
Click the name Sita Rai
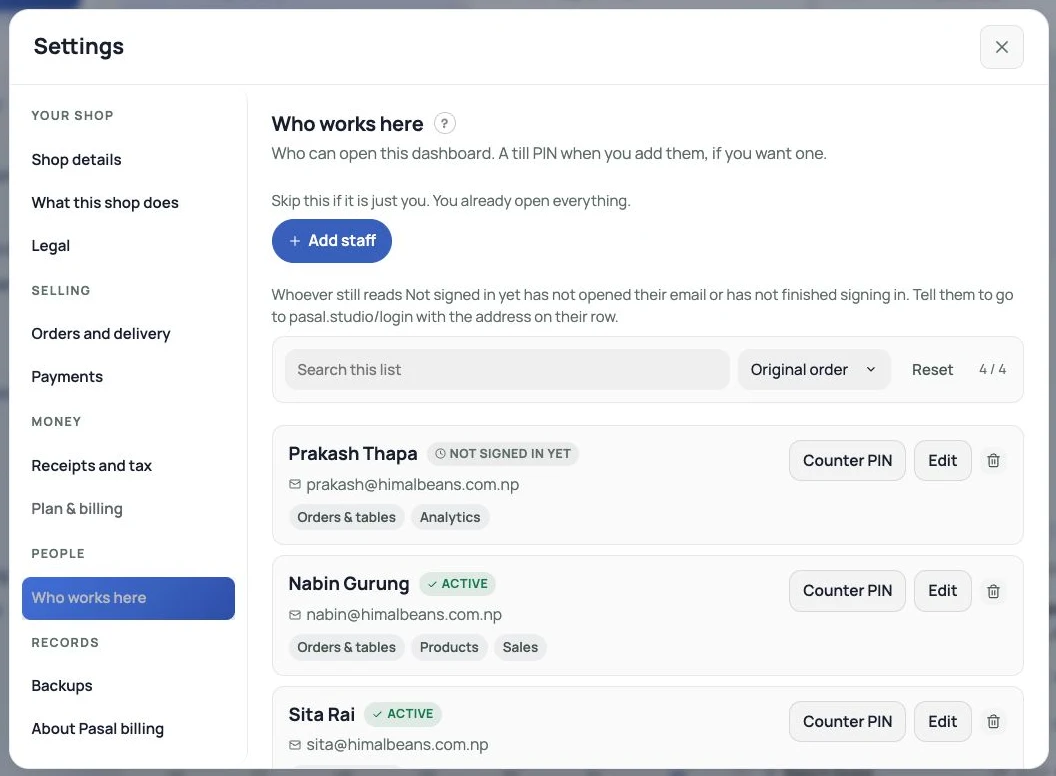click(x=321, y=714)
